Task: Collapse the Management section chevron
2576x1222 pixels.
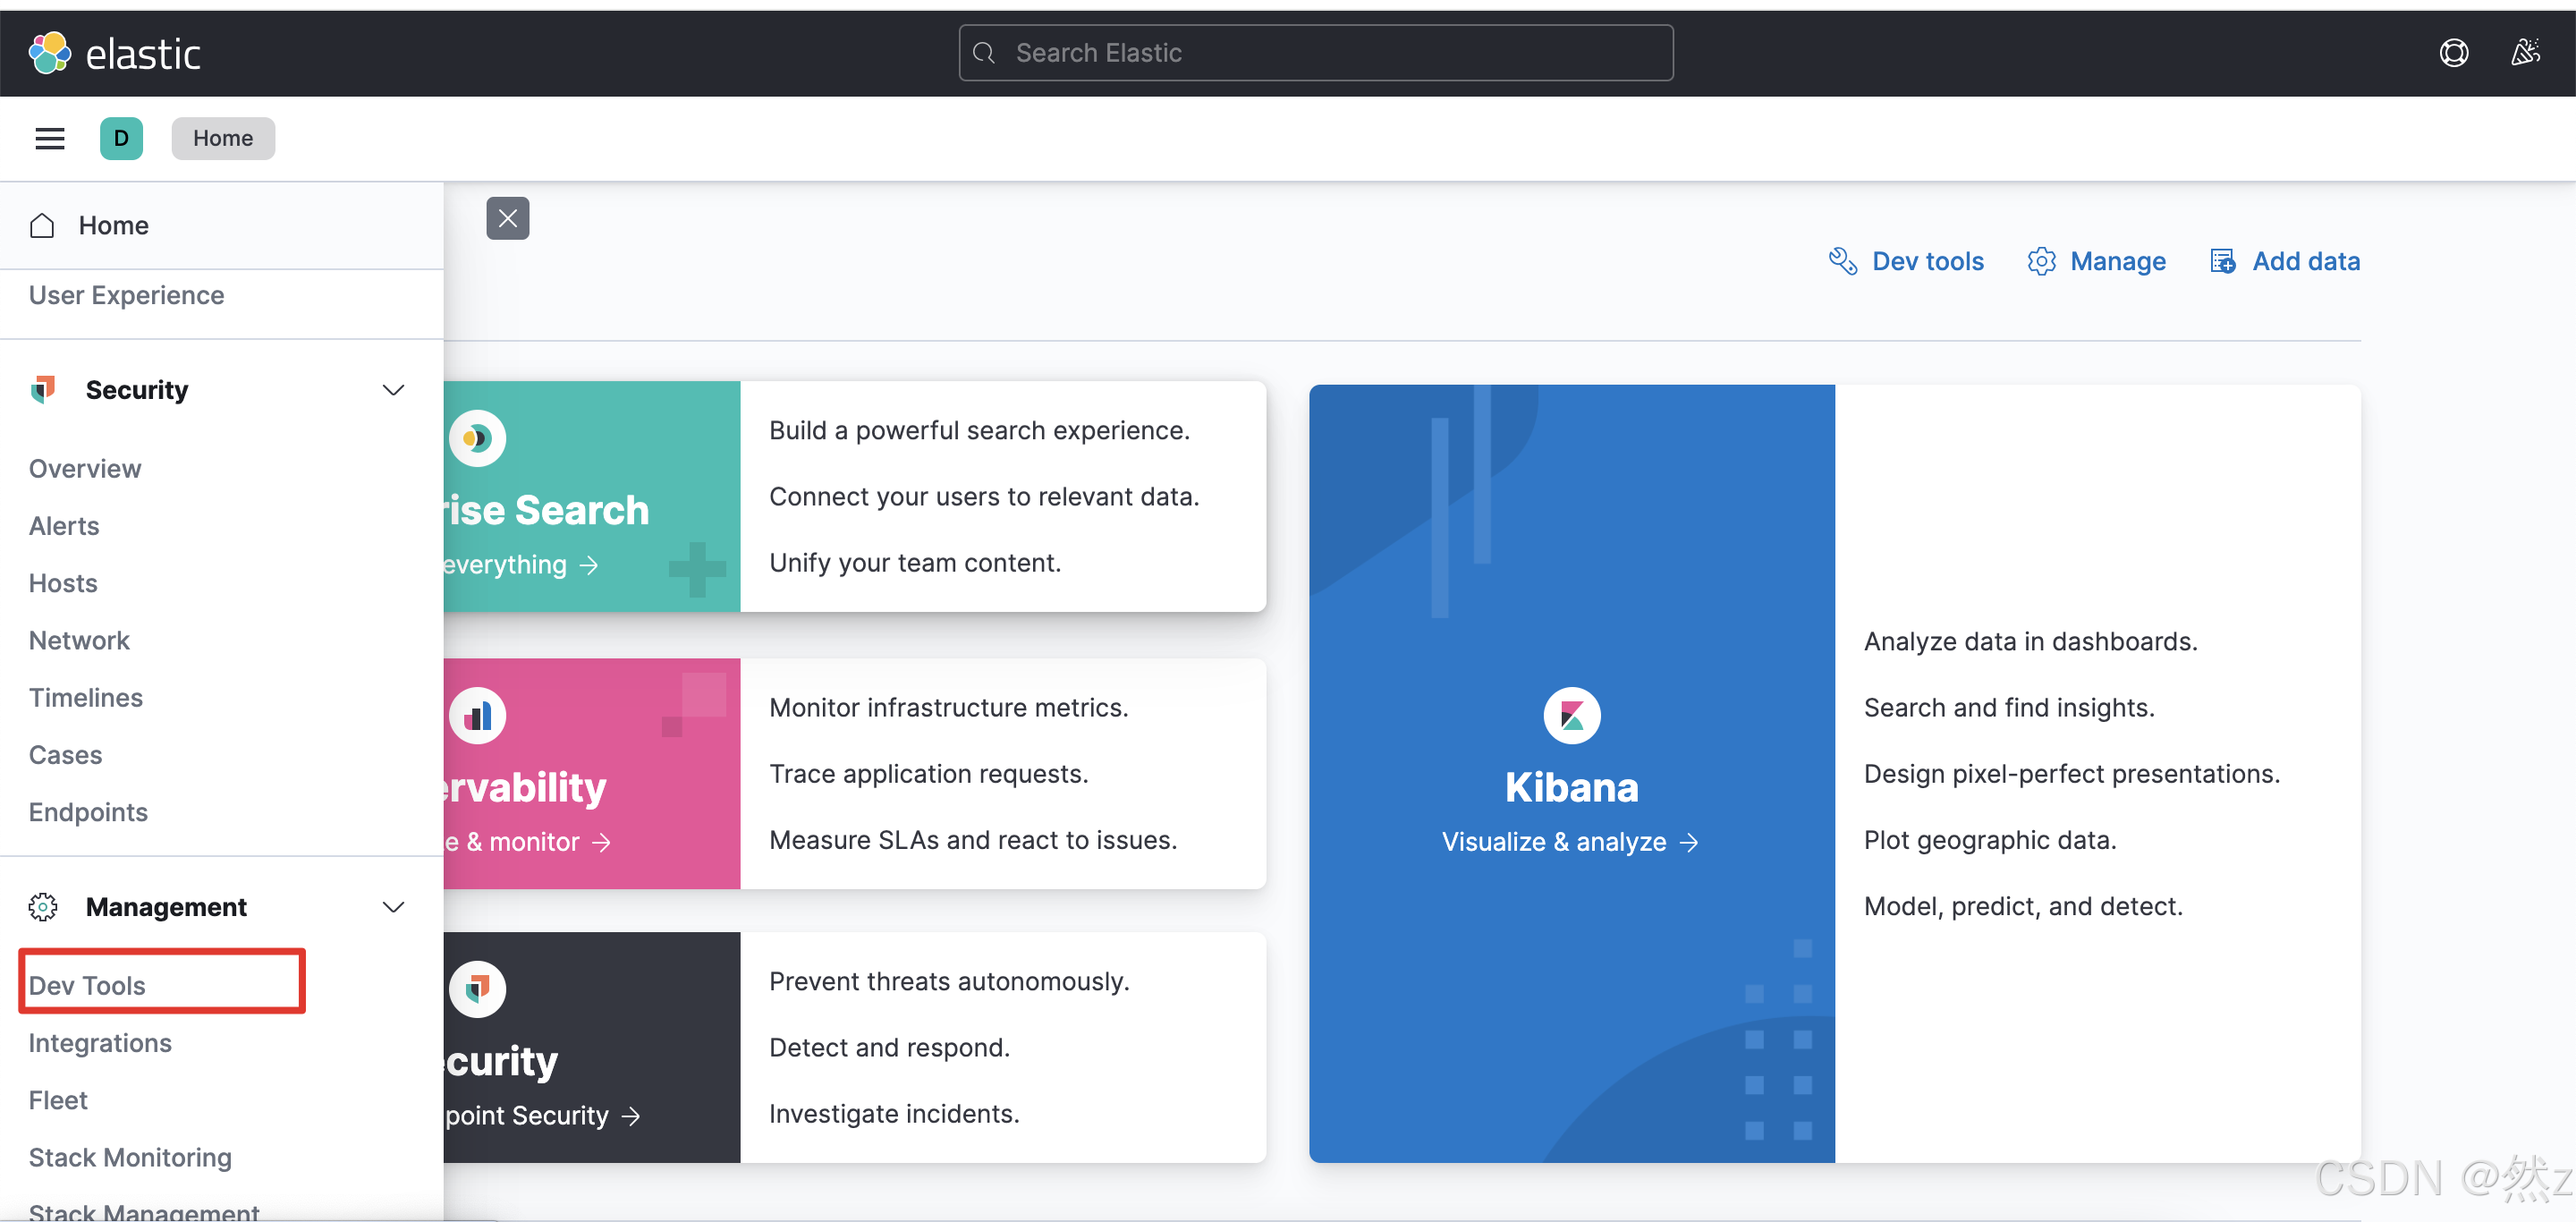Action: (393, 907)
